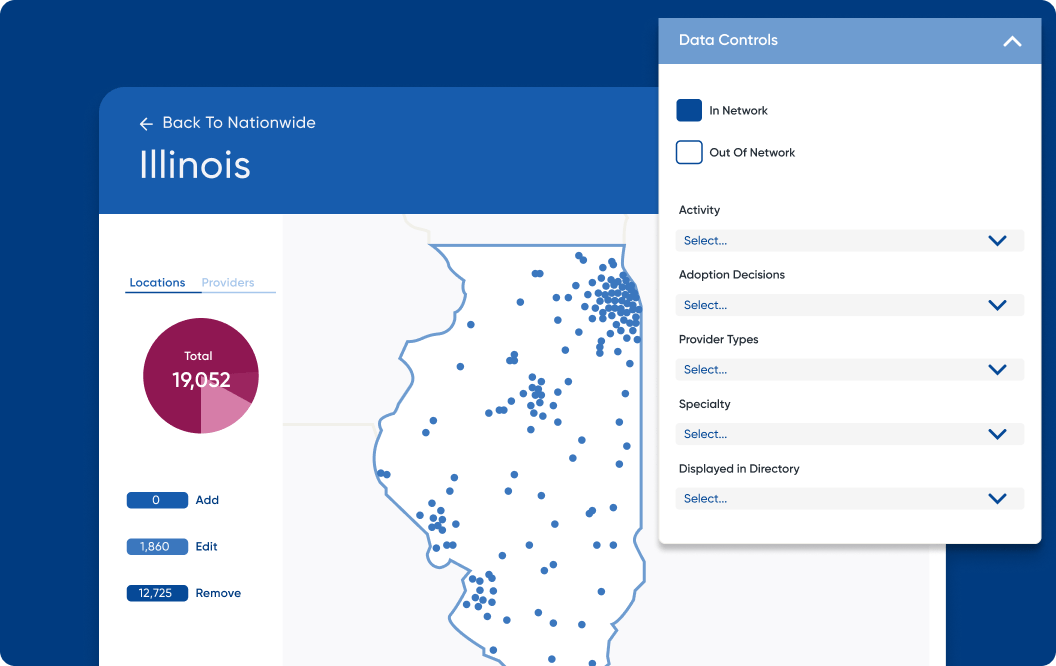Click the Edit count button showing 1,860
Viewport: 1056px width, 666px height.
click(157, 546)
